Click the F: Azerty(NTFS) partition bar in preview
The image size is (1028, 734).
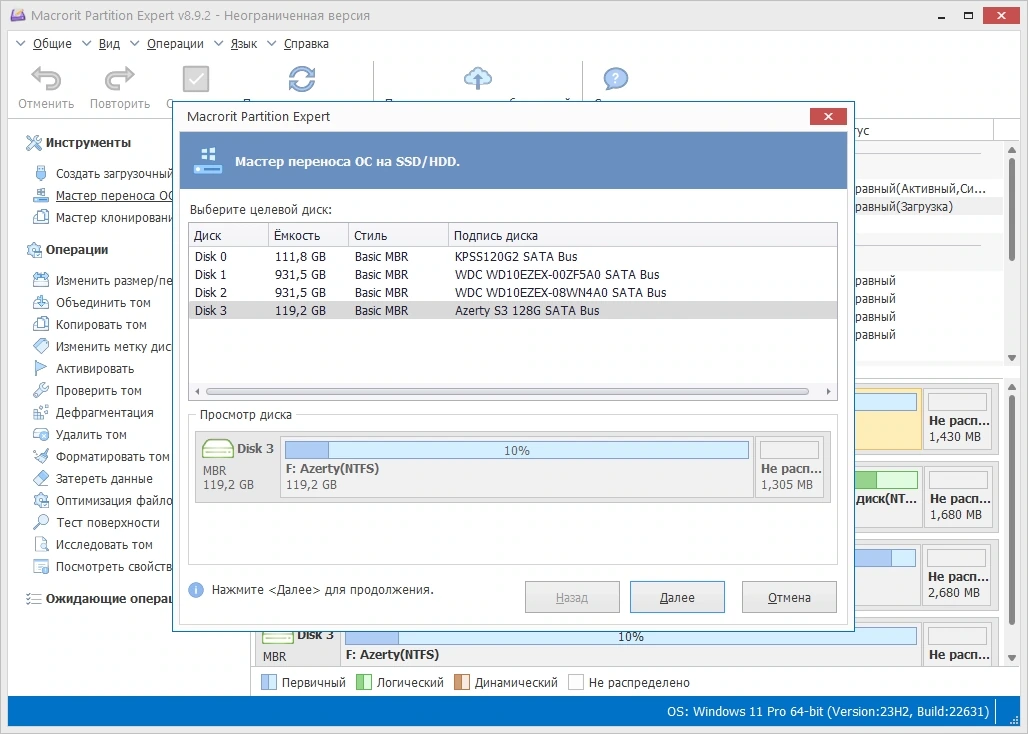[517, 450]
